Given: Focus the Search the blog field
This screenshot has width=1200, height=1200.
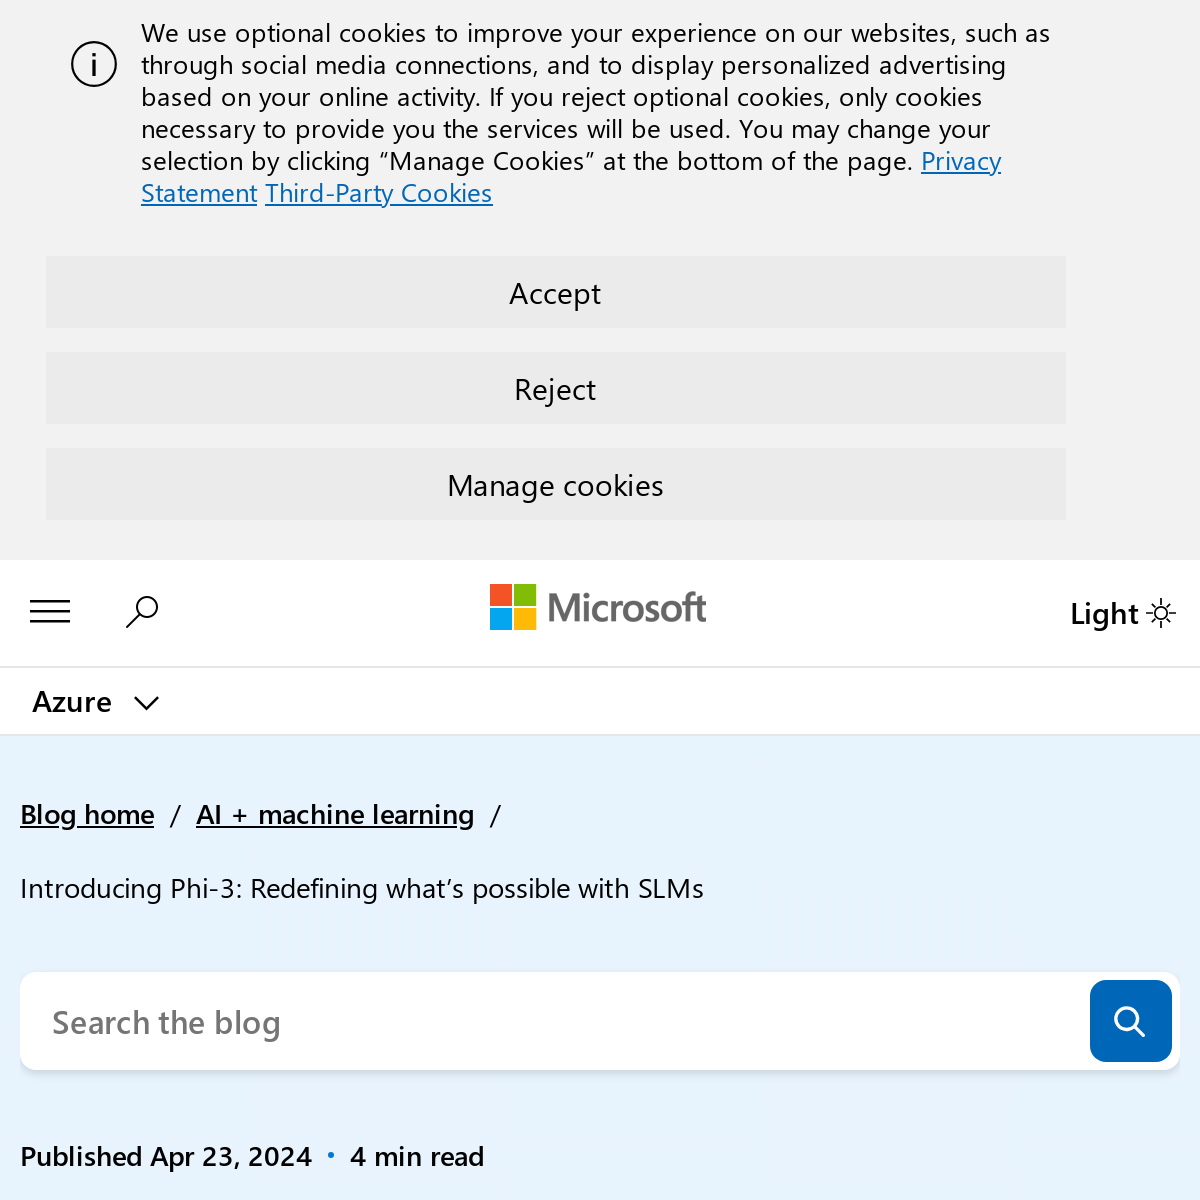Looking at the screenshot, I should click(550, 1022).
